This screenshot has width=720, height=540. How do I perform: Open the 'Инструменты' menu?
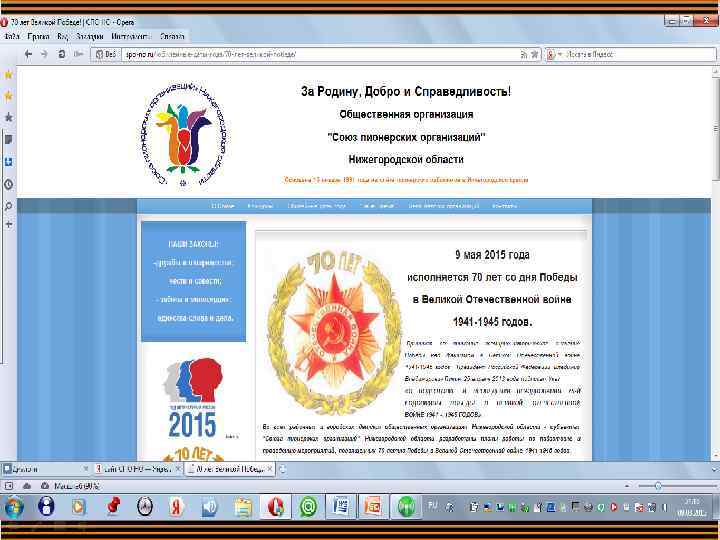(x=131, y=36)
